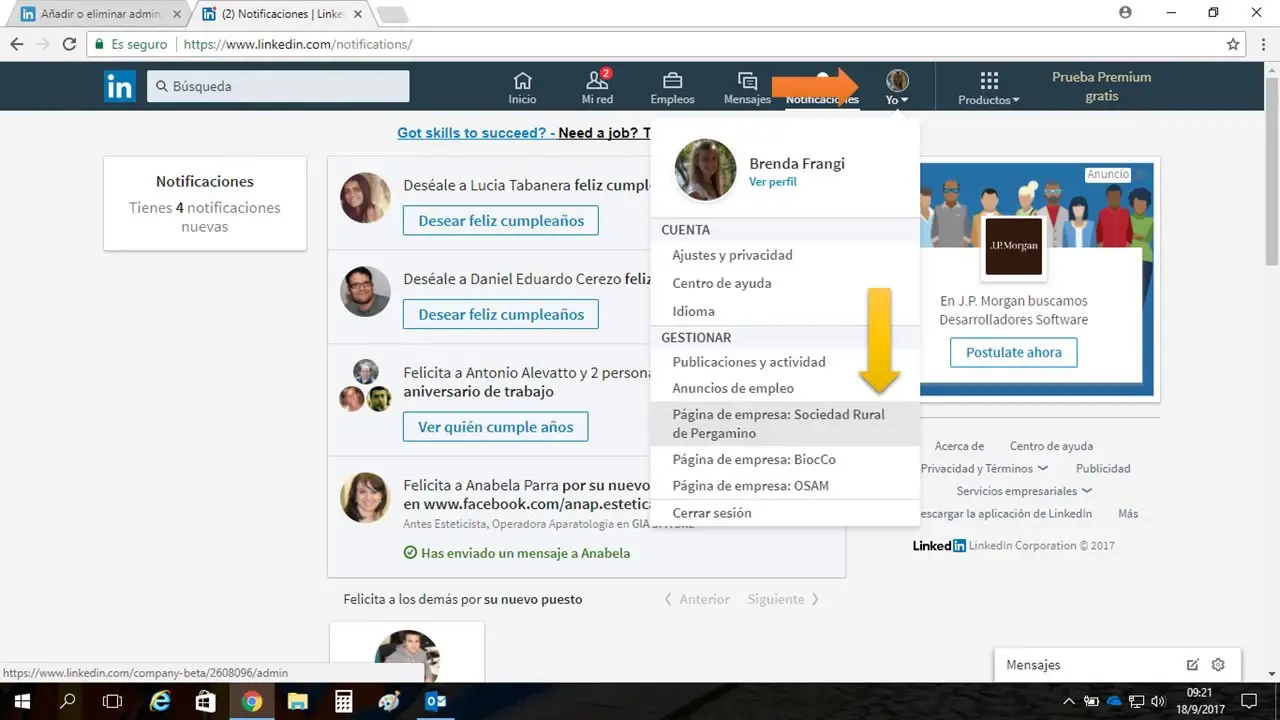This screenshot has height=720, width=1280.
Task: Click Postulate ahora in J.P. Morgan ad
Action: point(1013,352)
